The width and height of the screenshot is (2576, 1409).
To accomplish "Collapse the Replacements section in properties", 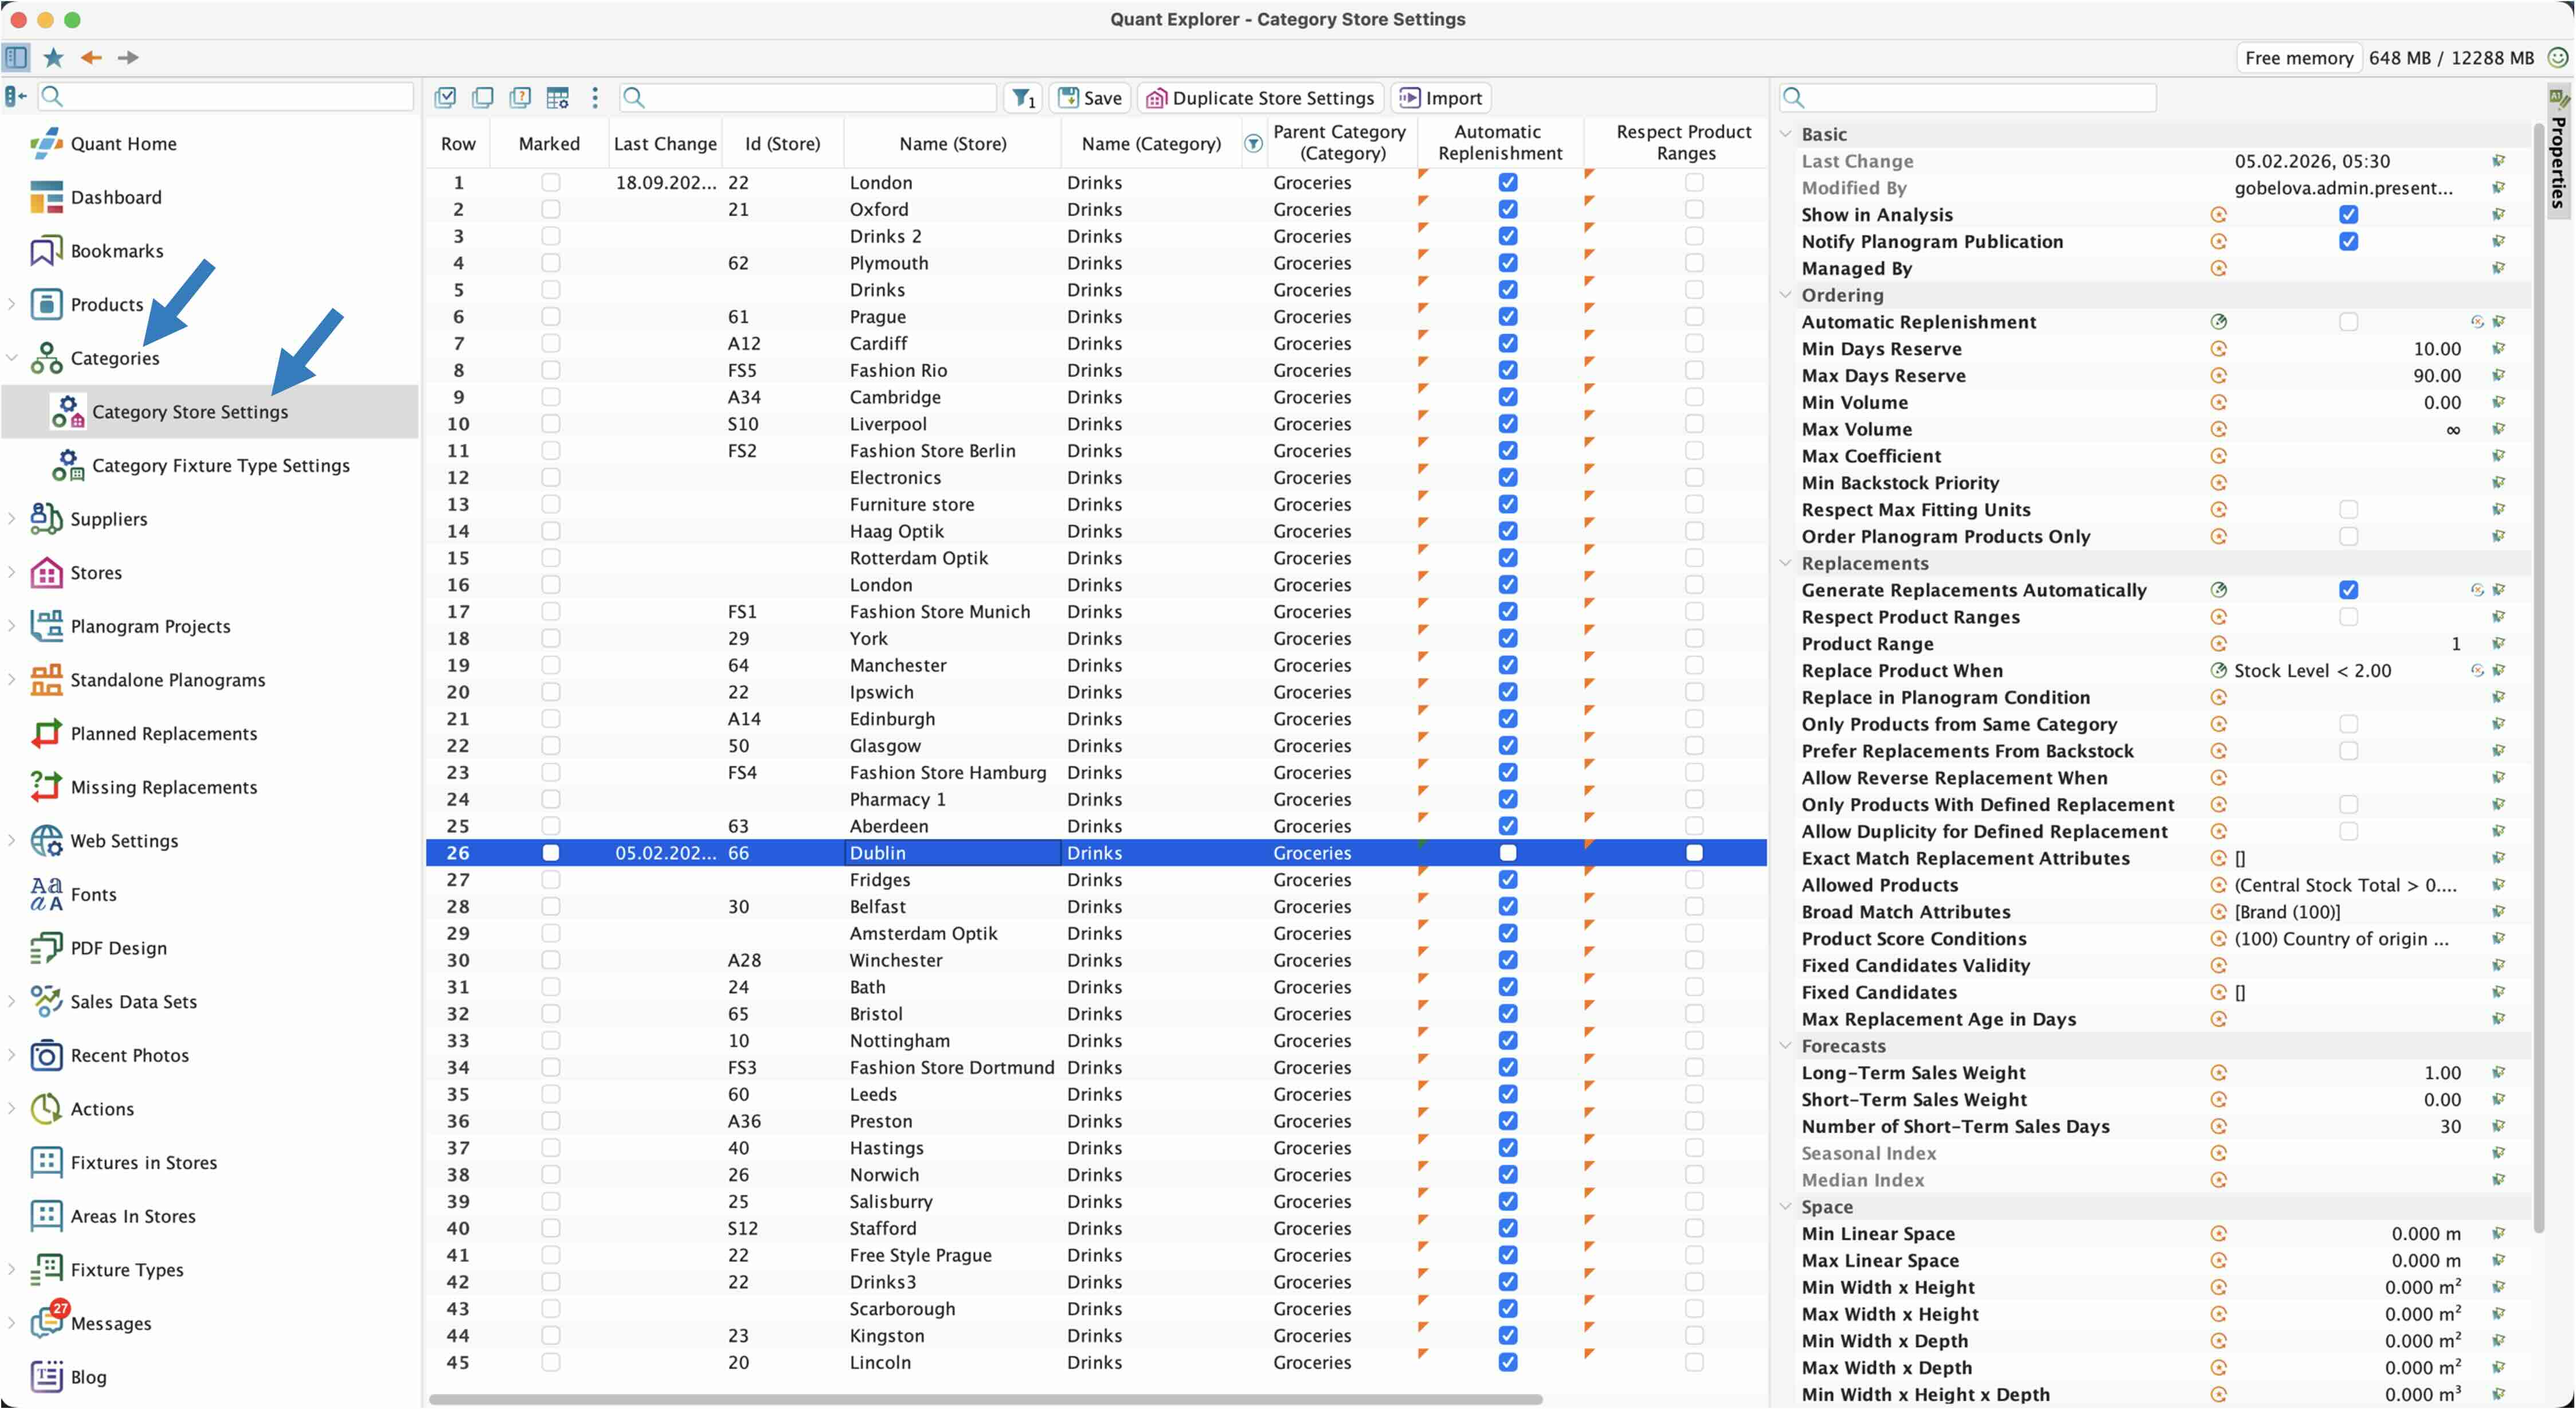I will 1786,563.
